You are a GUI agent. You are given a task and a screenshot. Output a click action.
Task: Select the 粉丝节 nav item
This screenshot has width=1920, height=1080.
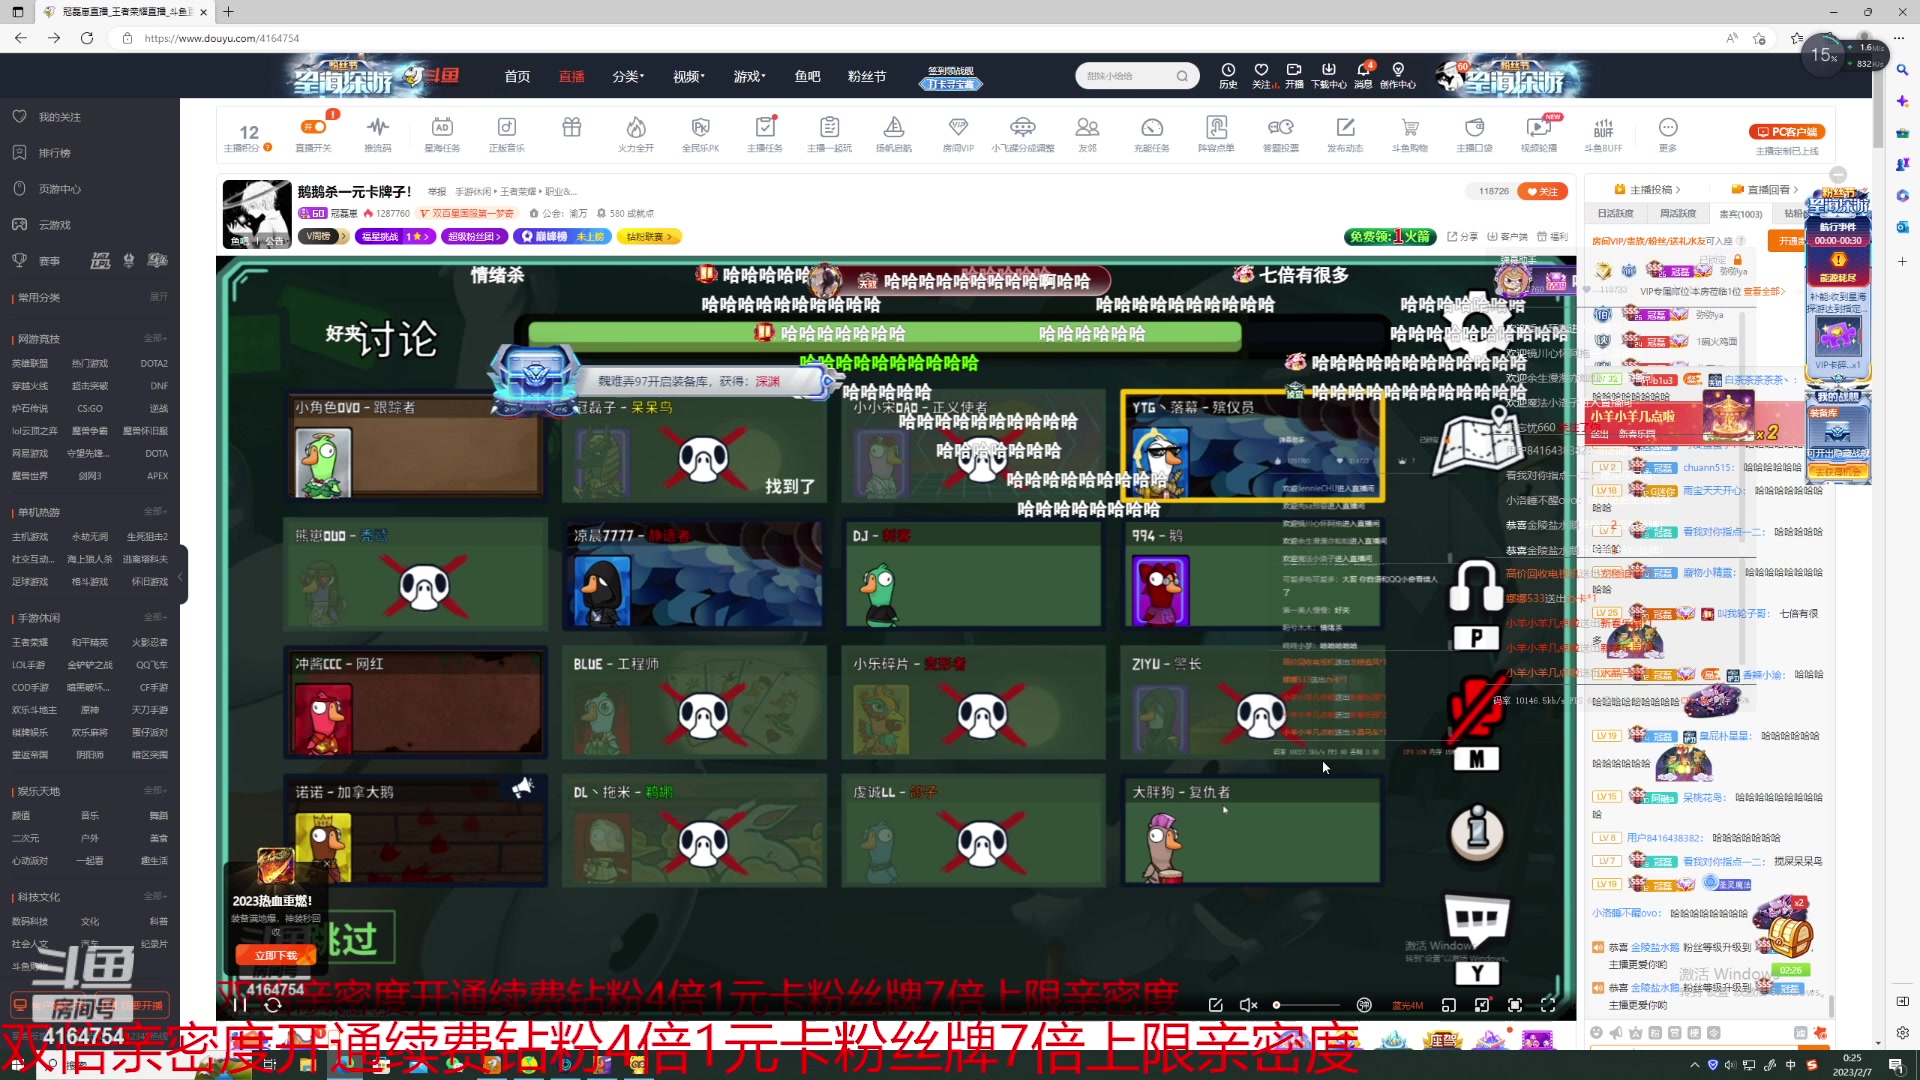click(867, 77)
